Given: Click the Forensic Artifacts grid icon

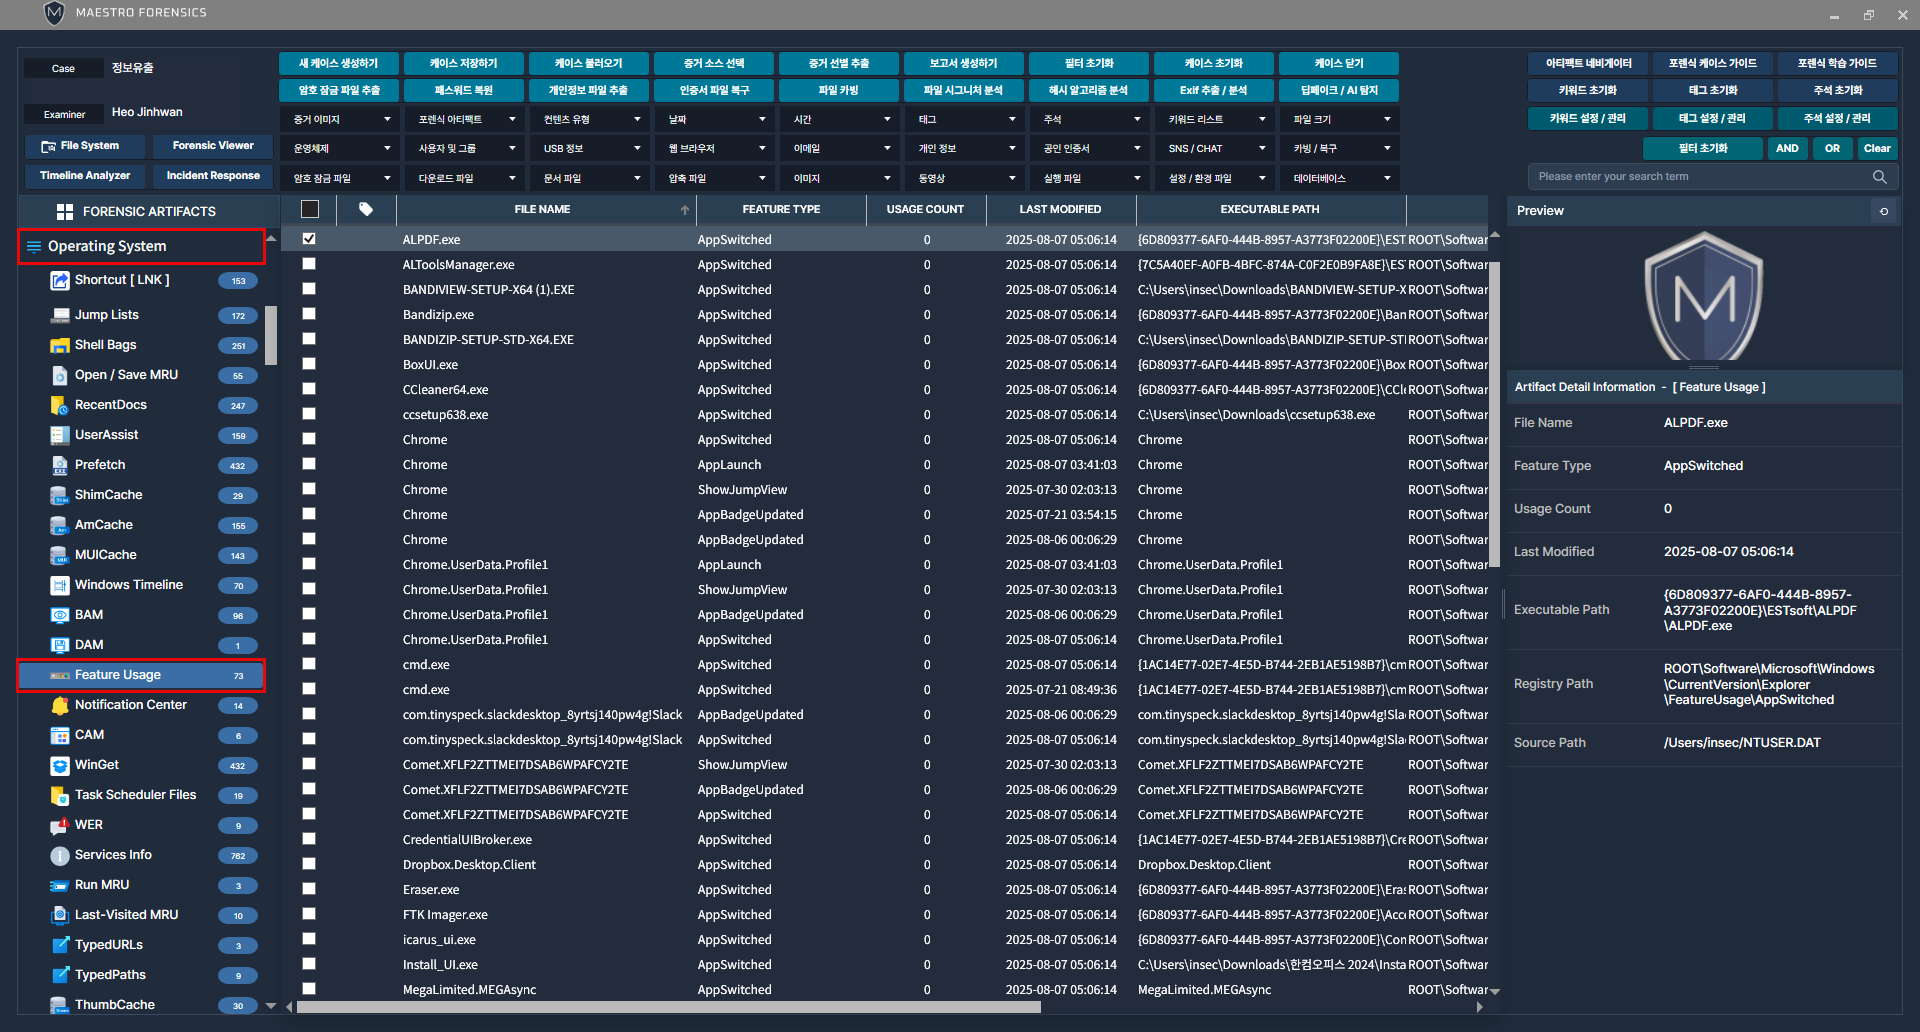Looking at the screenshot, I should (x=65, y=212).
